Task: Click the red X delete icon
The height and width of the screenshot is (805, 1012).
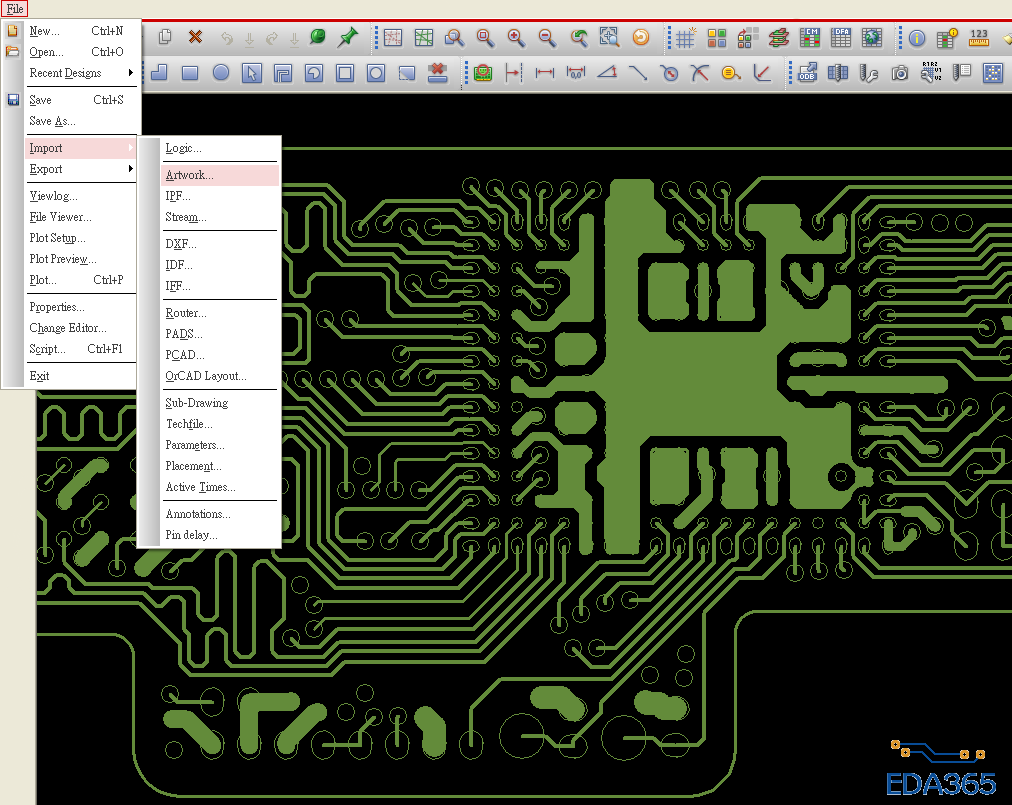Action: tap(195, 38)
